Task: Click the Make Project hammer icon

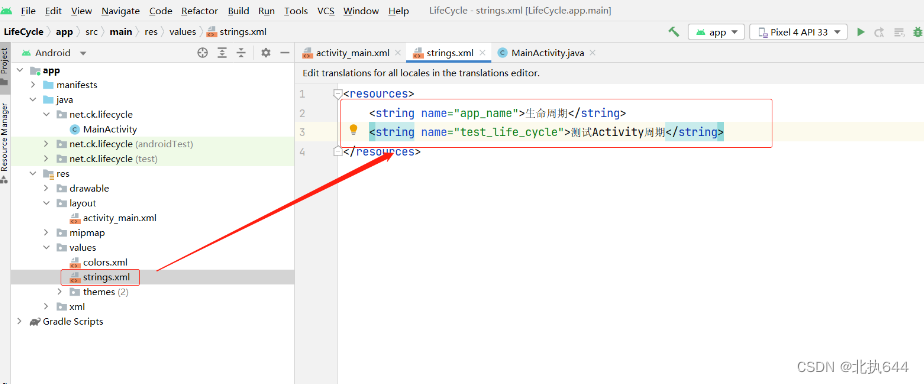Action: 674,32
